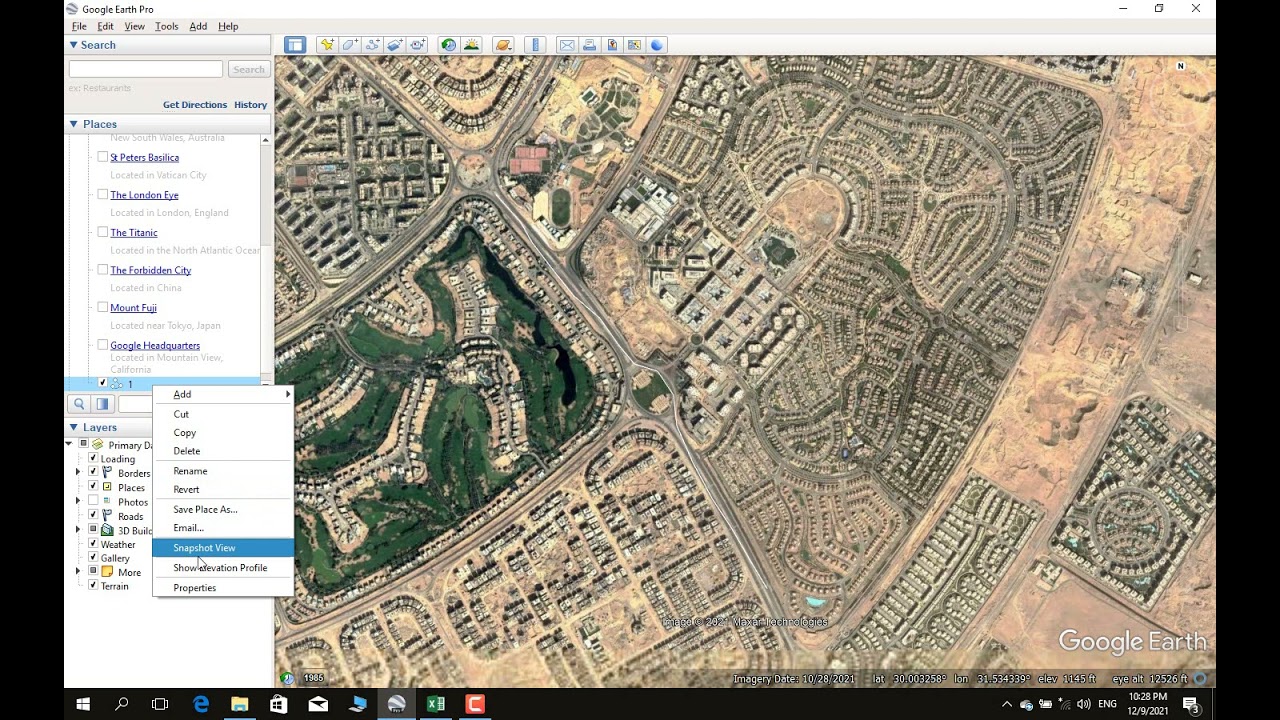The image size is (1280, 720).
Task: Toggle the sidebar panel toolbar icon
Action: [294, 45]
